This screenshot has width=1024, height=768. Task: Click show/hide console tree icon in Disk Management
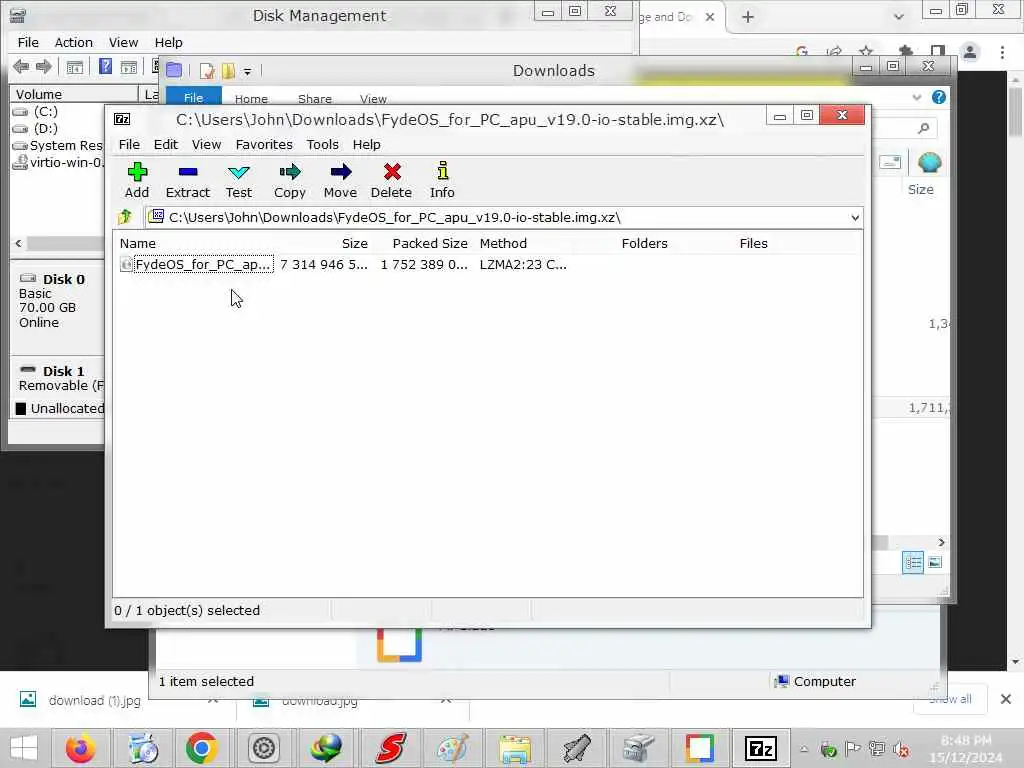coord(75,67)
